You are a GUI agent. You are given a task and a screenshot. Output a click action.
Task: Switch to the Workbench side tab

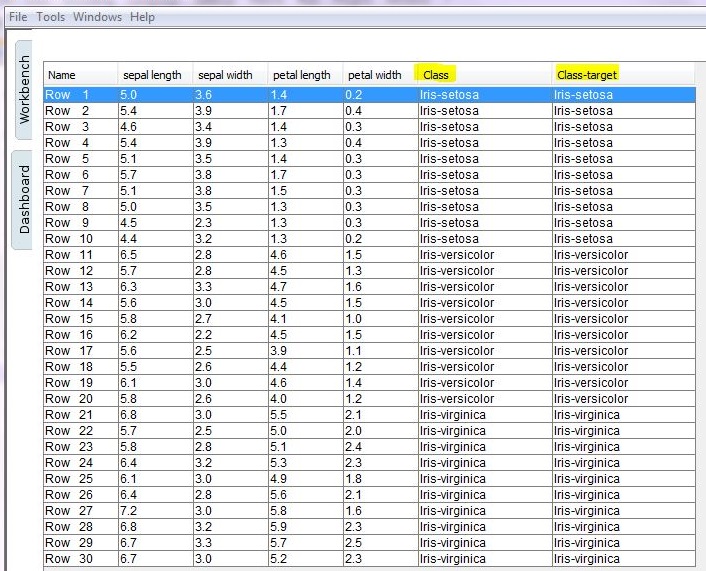click(x=24, y=90)
